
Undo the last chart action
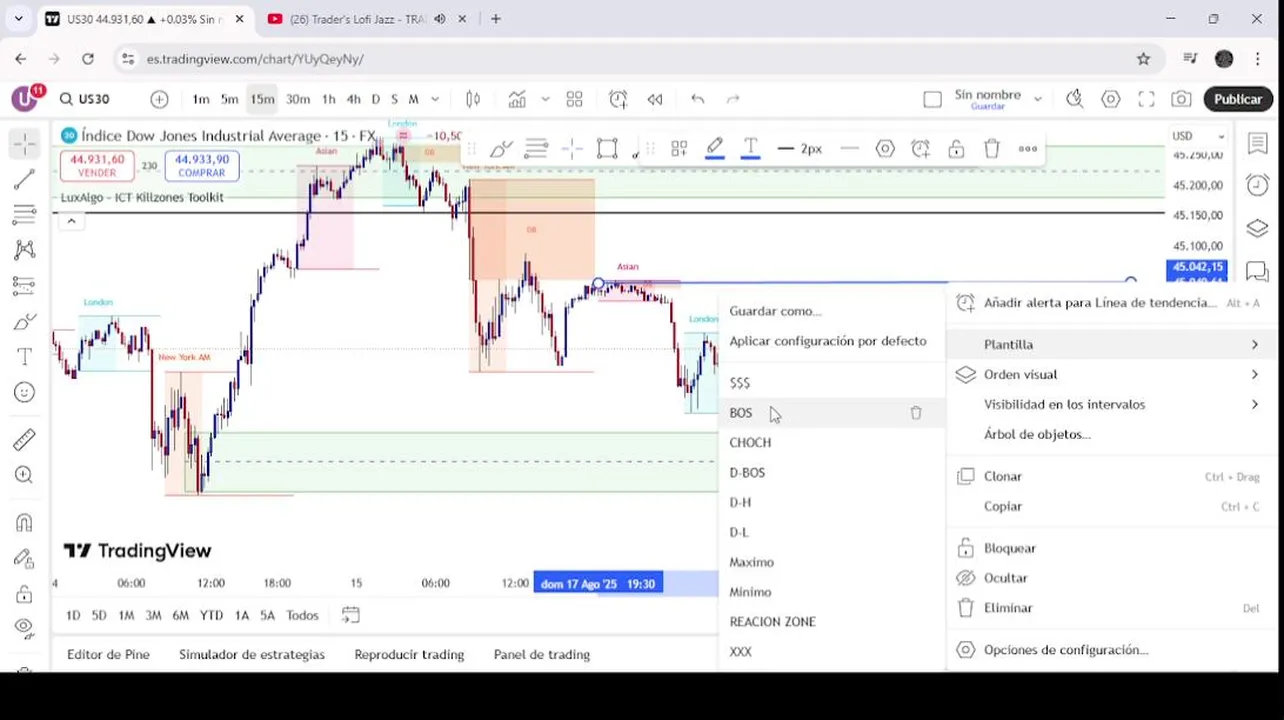click(x=698, y=99)
